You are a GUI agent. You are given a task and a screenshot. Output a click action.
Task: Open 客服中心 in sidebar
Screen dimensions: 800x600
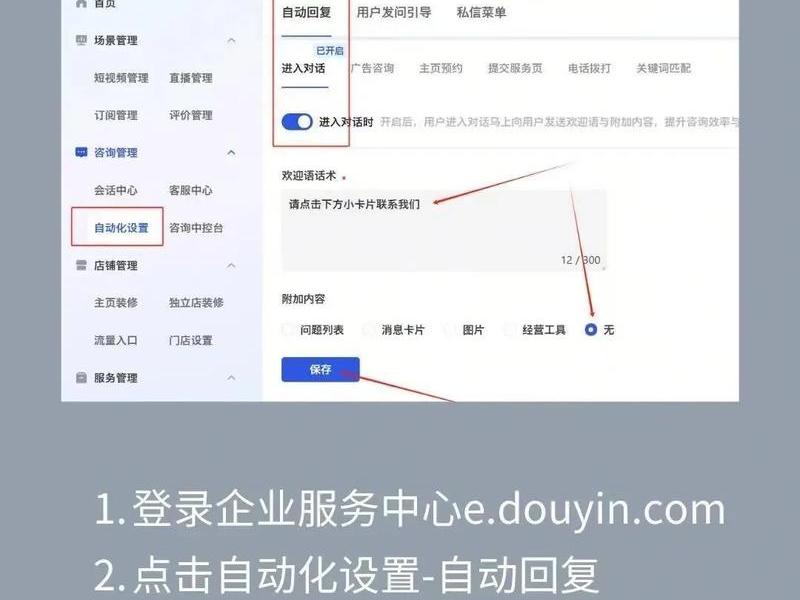pos(191,190)
